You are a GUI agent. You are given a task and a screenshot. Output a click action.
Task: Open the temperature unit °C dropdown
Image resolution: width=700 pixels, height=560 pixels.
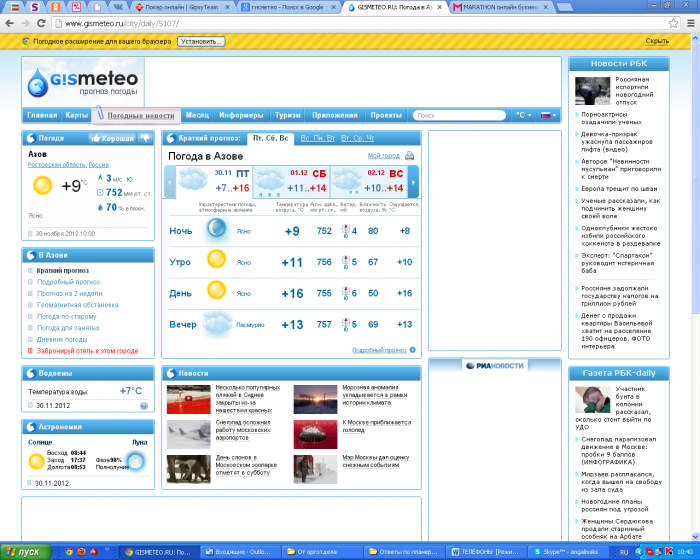click(524, 115)
